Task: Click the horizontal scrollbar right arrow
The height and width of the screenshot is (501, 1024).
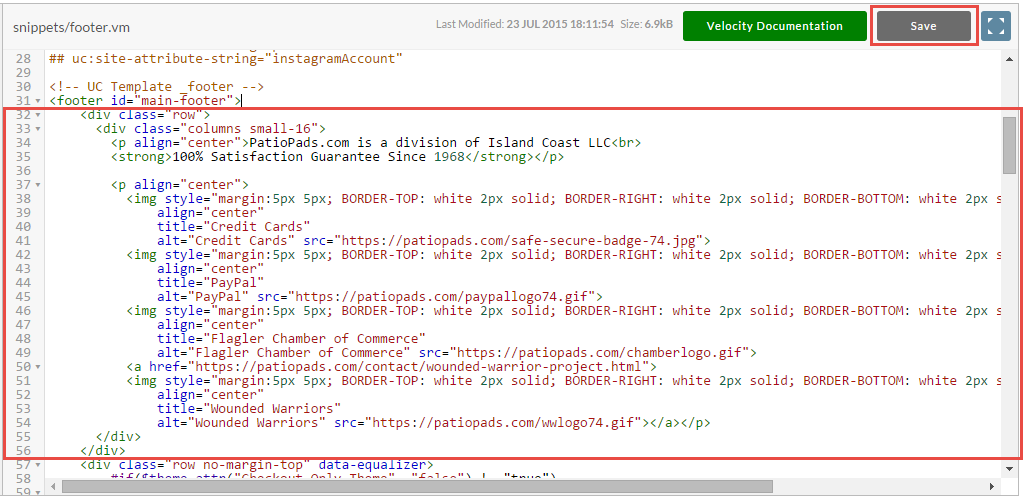Action: click(992, 487)
